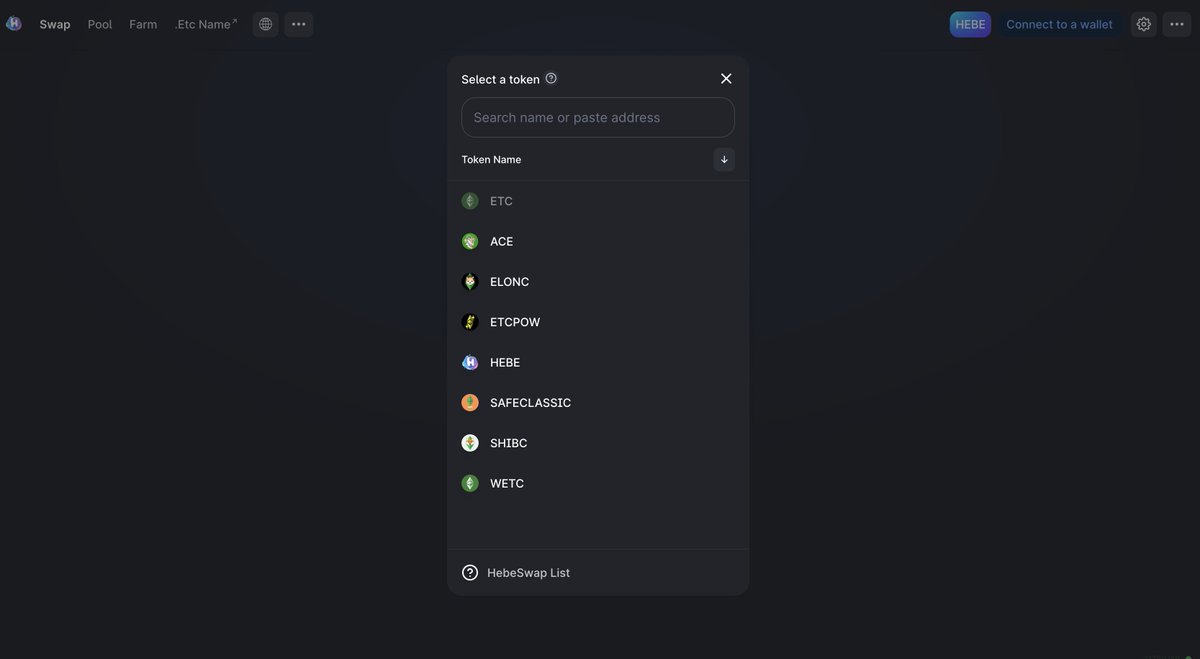Click the HebeSwap List question icon
This screenshot has height=659, width=1200.
pos(470,573)
